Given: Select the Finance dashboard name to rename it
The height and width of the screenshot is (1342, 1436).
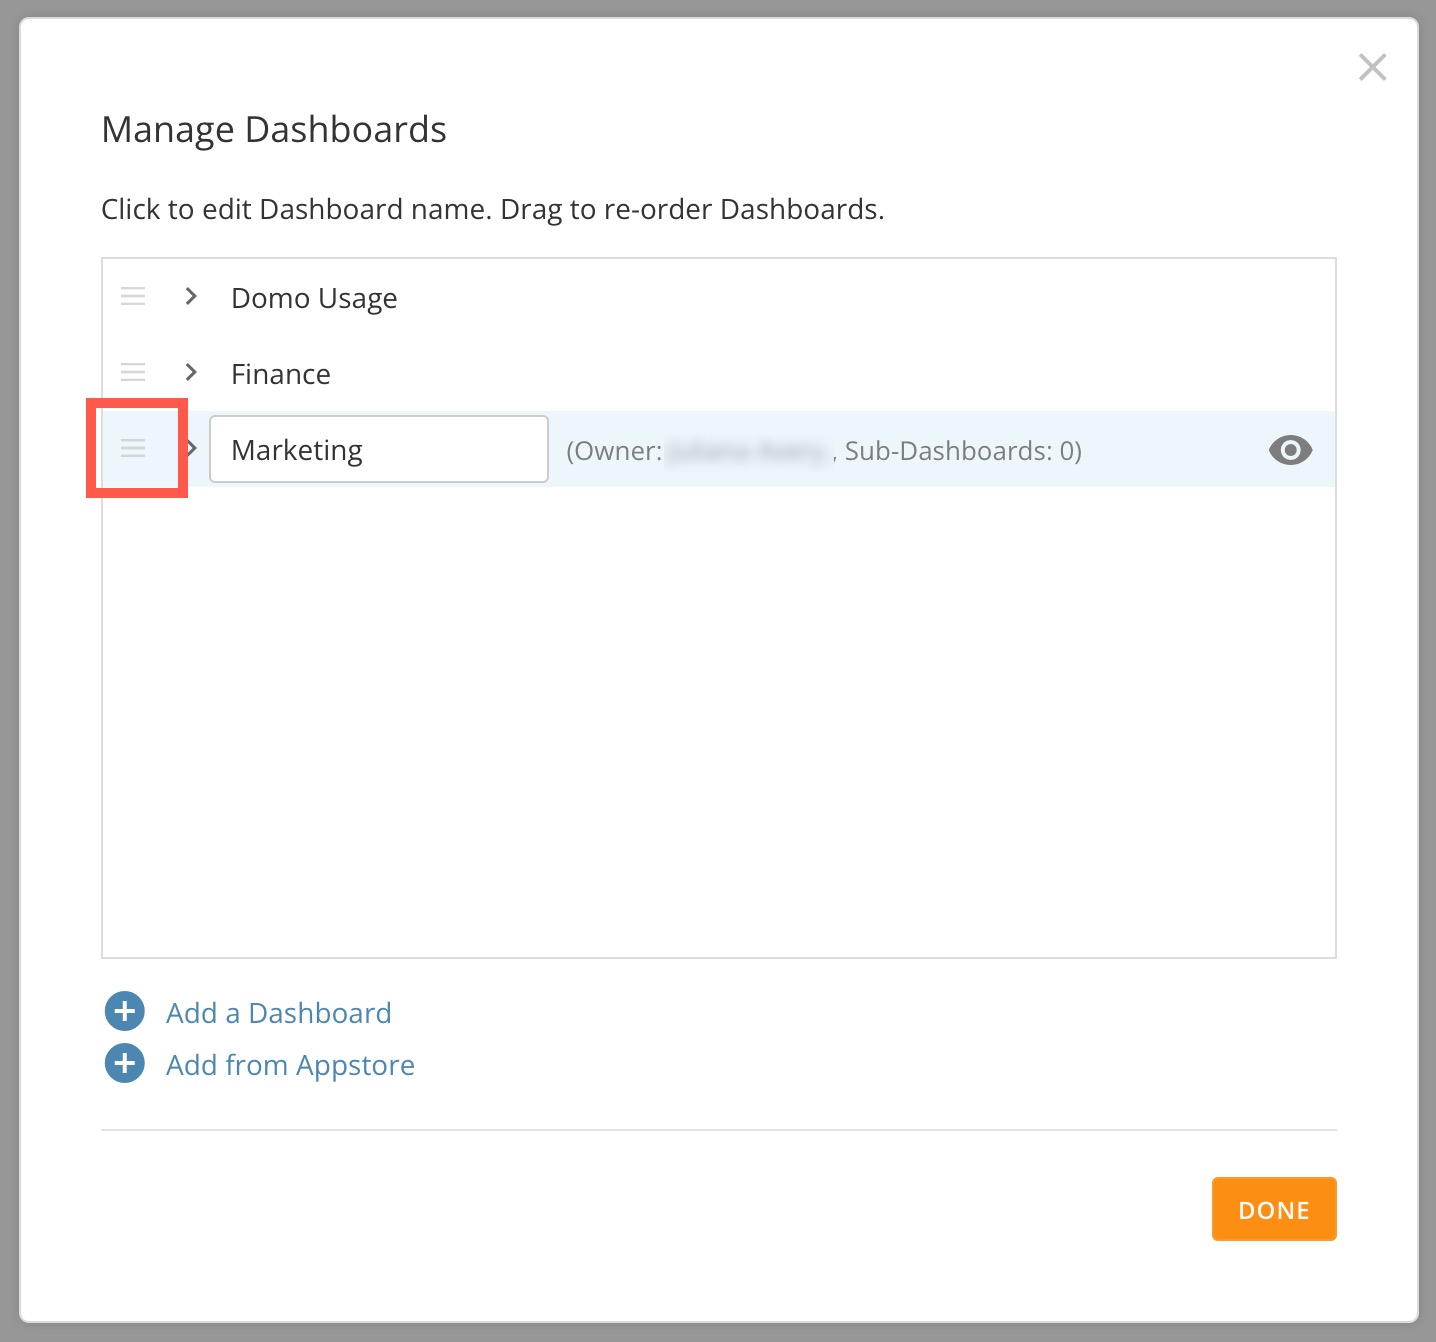Looking at the screenshot, I should pos(280,372).
